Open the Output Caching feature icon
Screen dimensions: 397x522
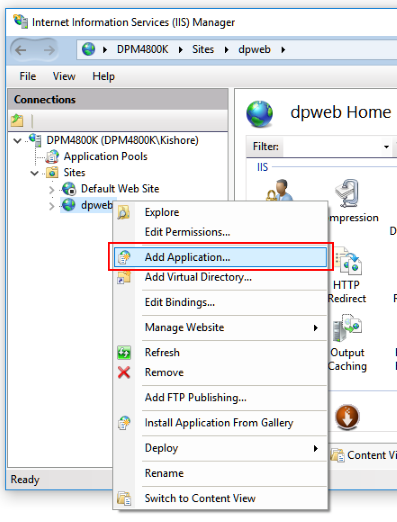tap(347, 328)
